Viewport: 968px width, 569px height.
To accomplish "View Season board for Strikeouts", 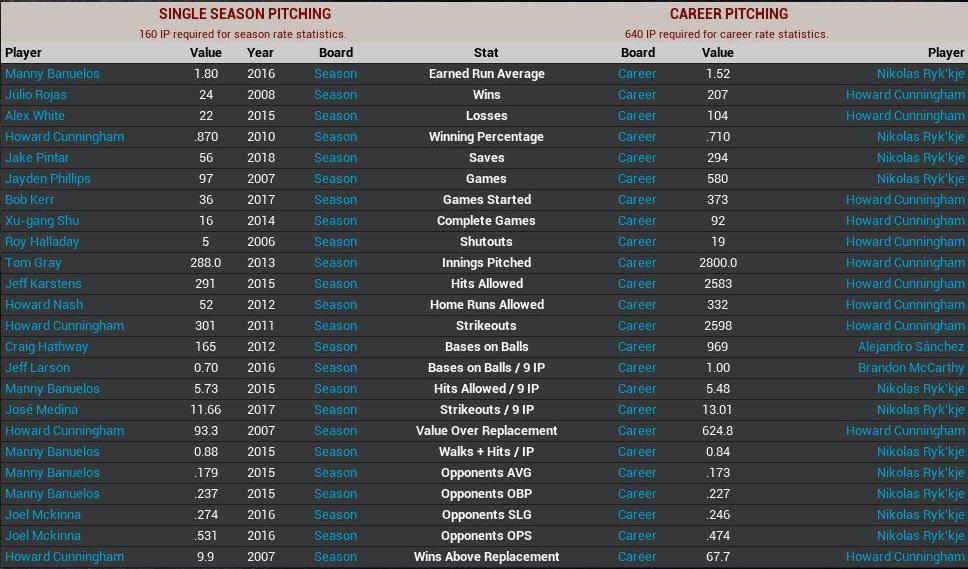I will 335,326.
